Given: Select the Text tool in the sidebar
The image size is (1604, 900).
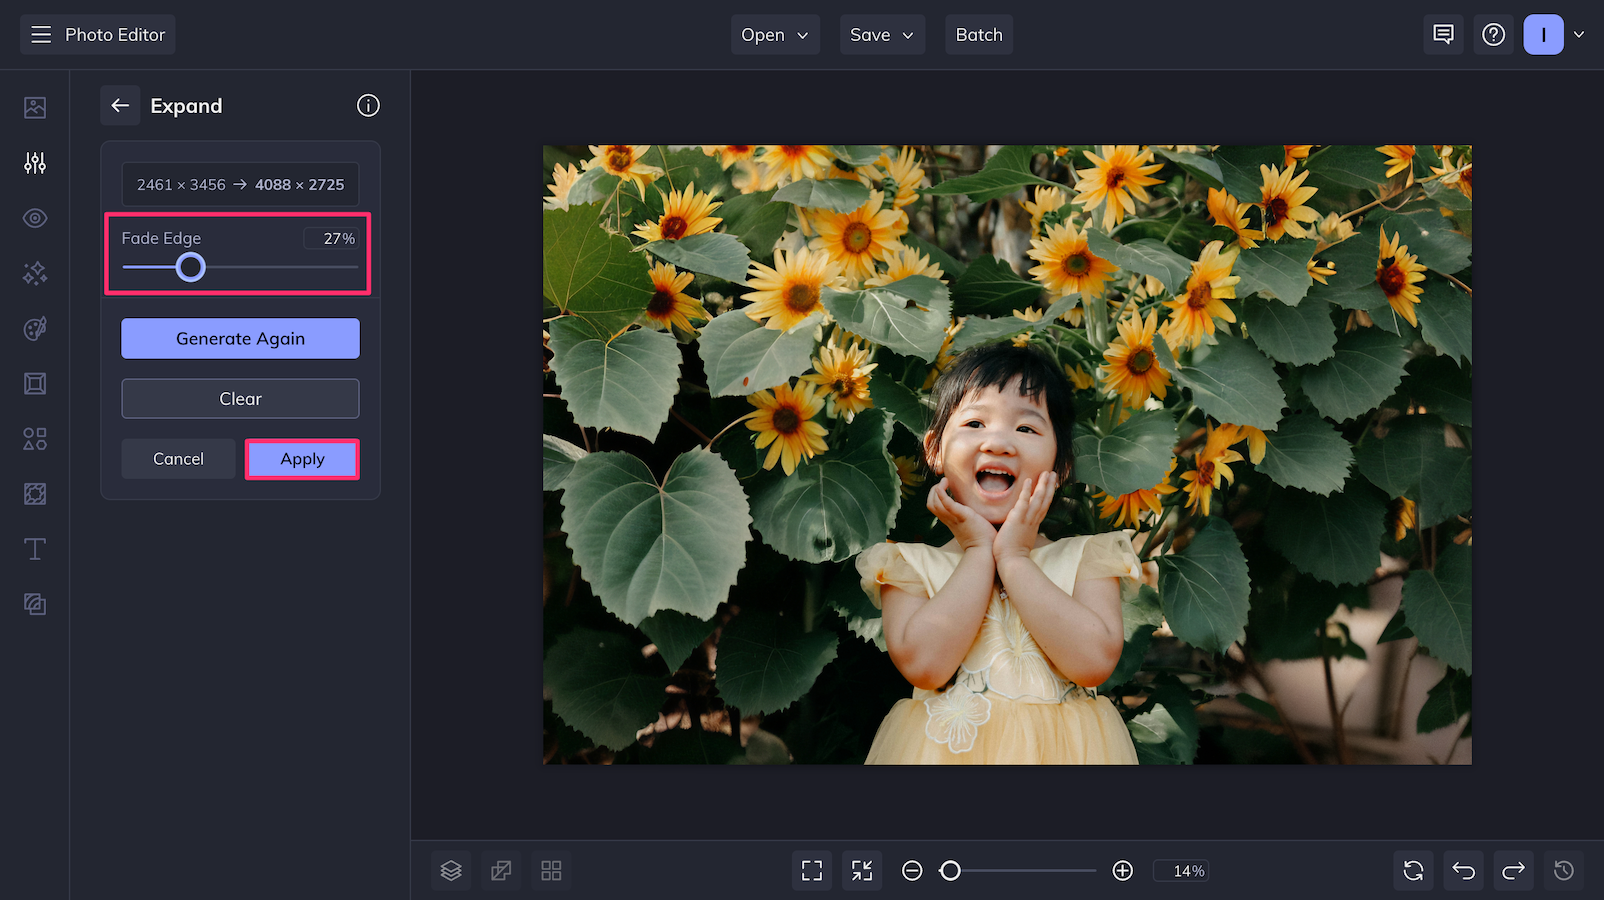Looking at the screenshot, I should pos(35,548).
